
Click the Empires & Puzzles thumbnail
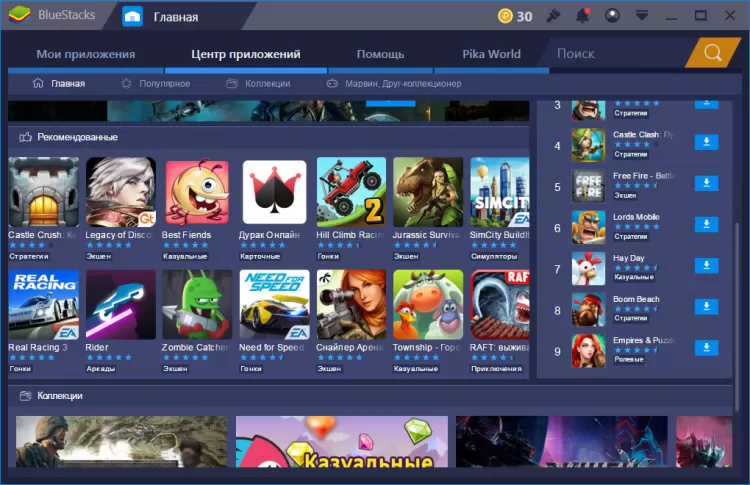pos(588,351)
